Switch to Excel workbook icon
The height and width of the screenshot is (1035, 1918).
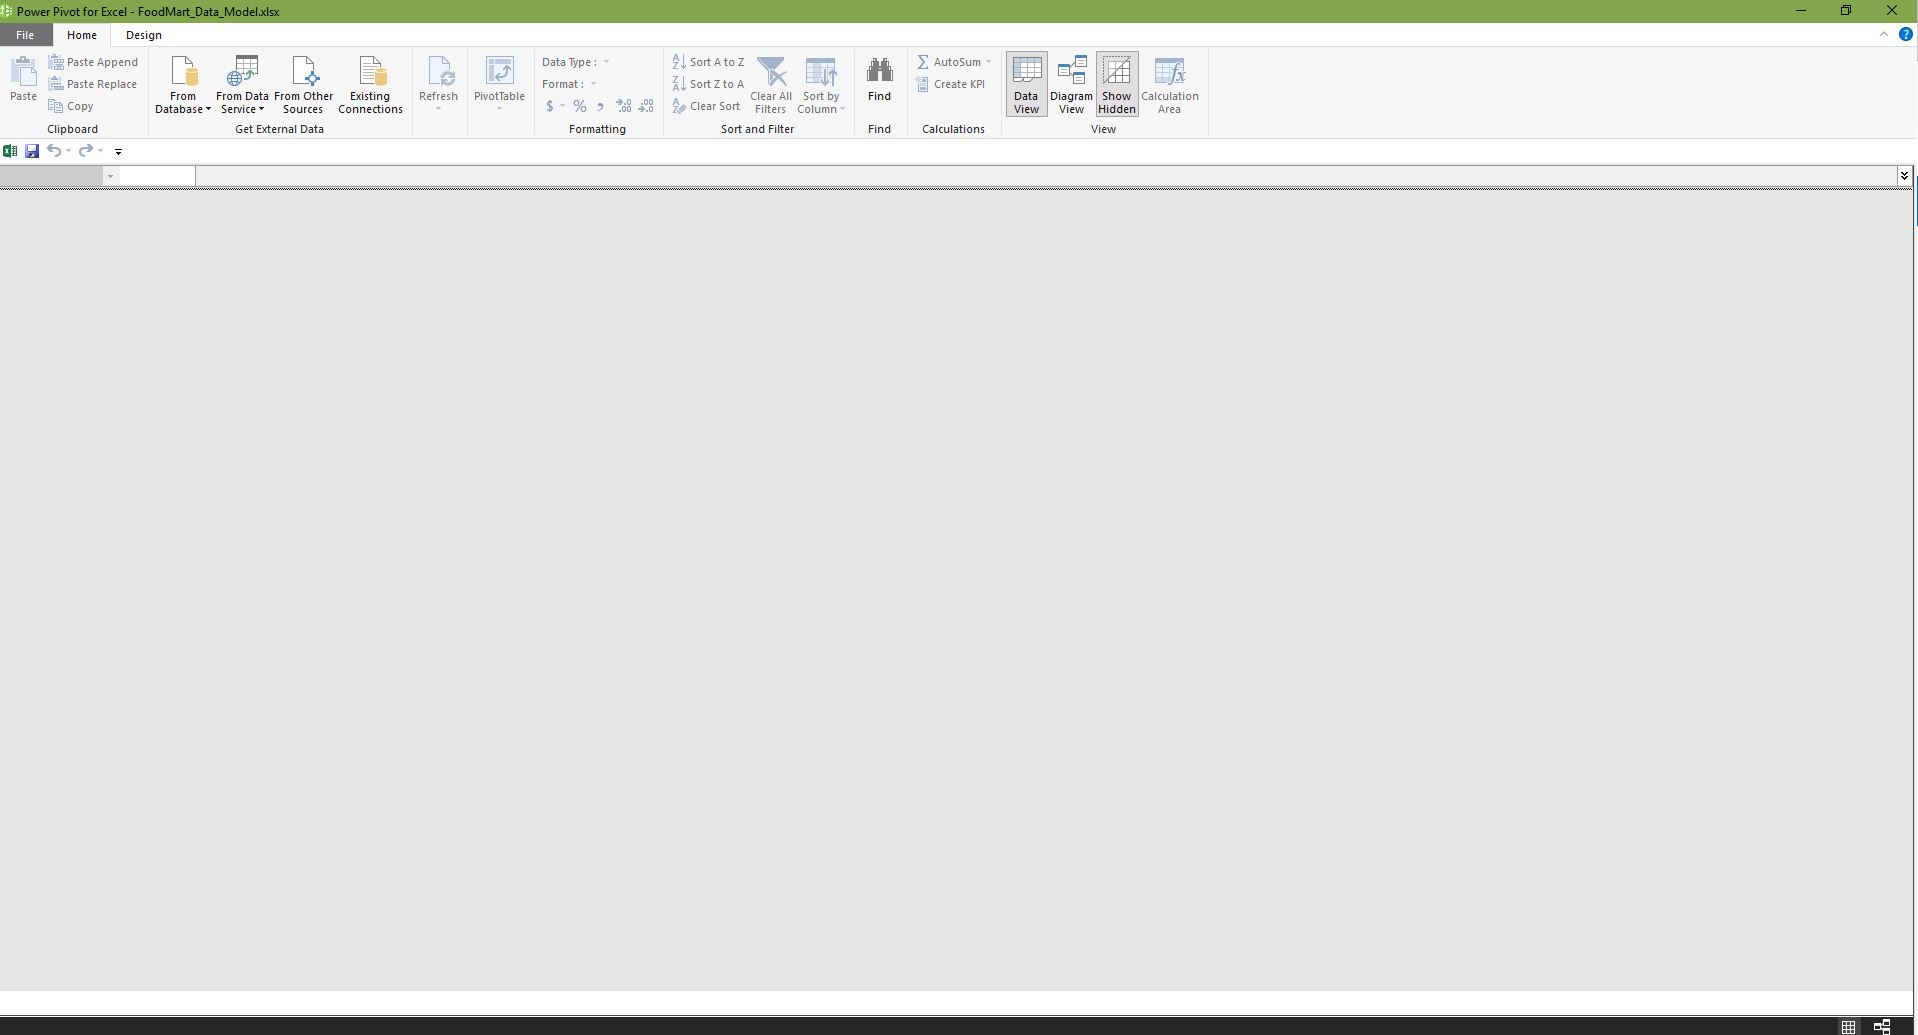click(x=10, y=151)
